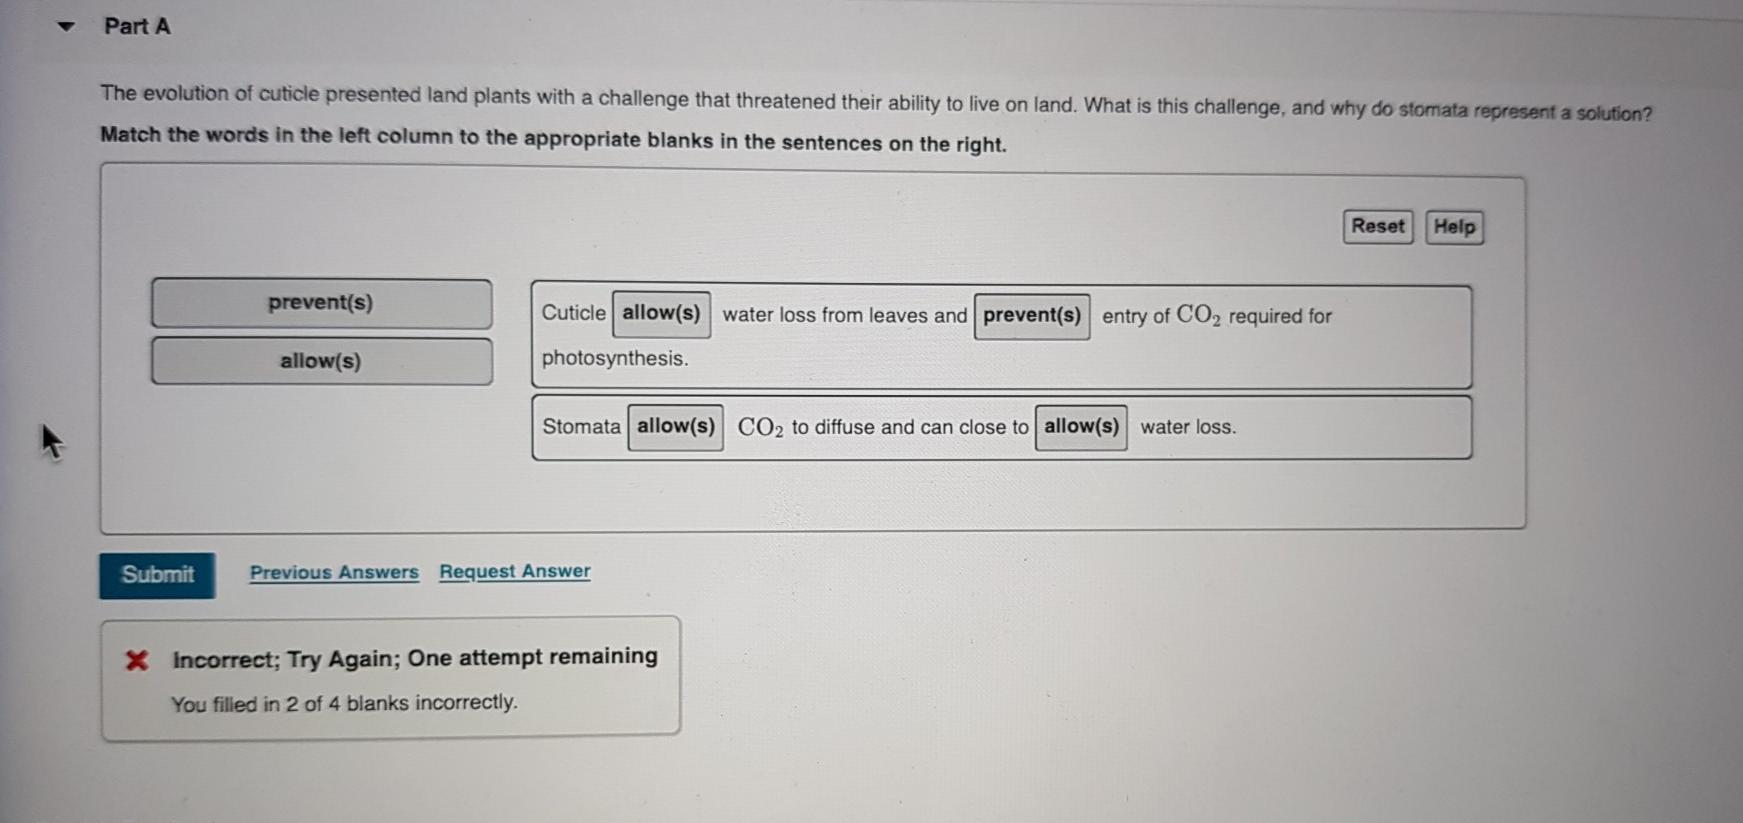Click the Incorrect; Try Again message
This screenshot has height=823, width=1743.
[415, 658]
